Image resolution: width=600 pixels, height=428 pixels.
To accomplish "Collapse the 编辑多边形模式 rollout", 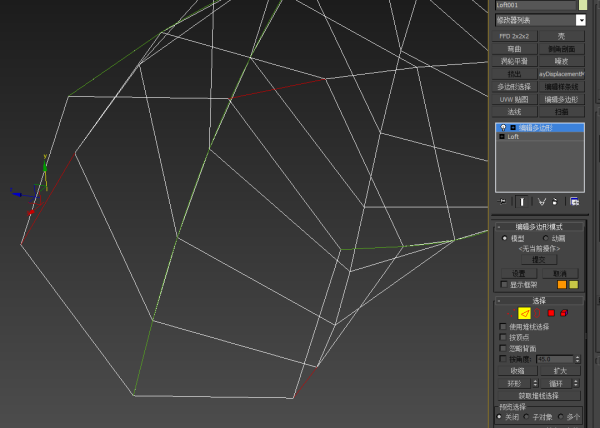I will (539, 227).
